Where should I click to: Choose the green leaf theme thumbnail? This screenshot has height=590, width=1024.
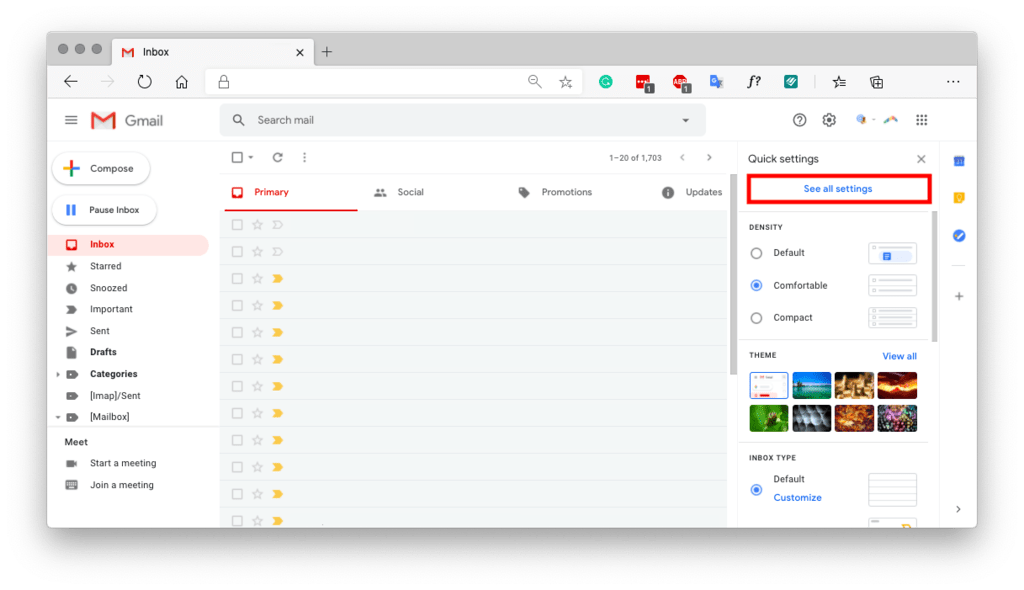(x=769, y=418)
